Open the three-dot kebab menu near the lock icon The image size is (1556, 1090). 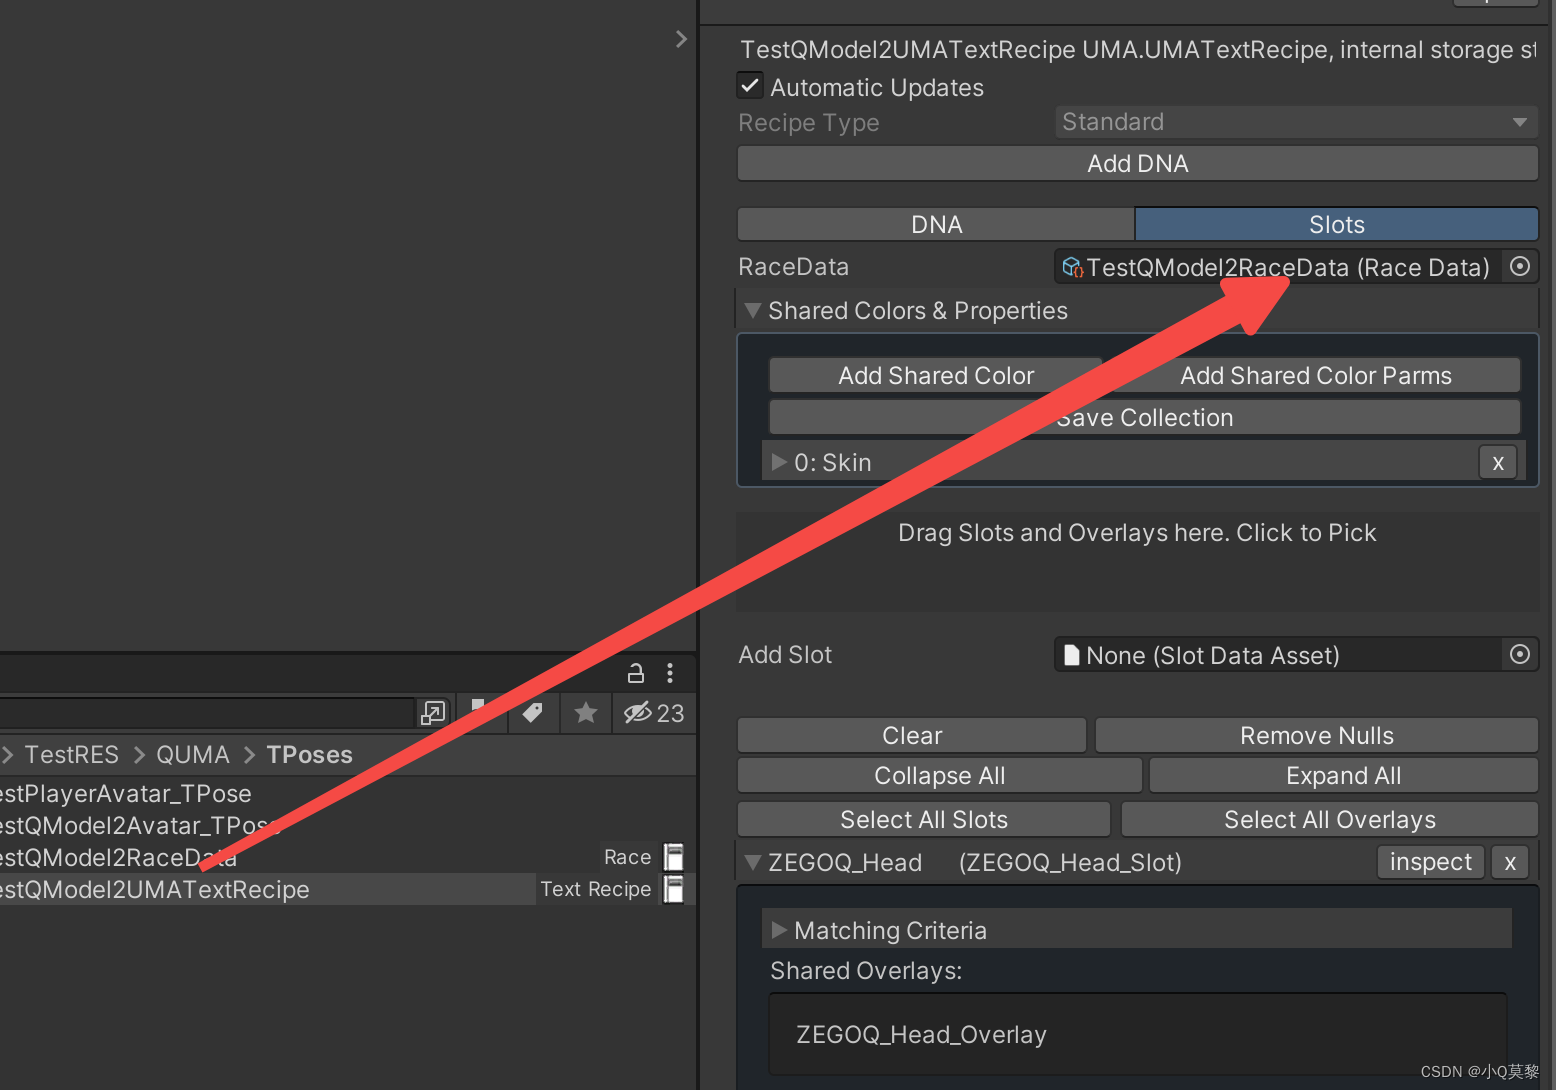click(x=670, y=673)
